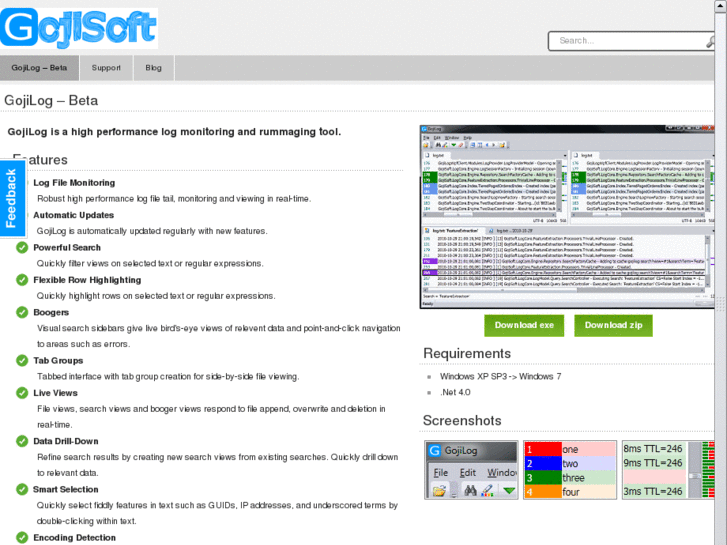Click the Flexible Row Highlighting heading
727x545 pixels.
coord(87,280)
